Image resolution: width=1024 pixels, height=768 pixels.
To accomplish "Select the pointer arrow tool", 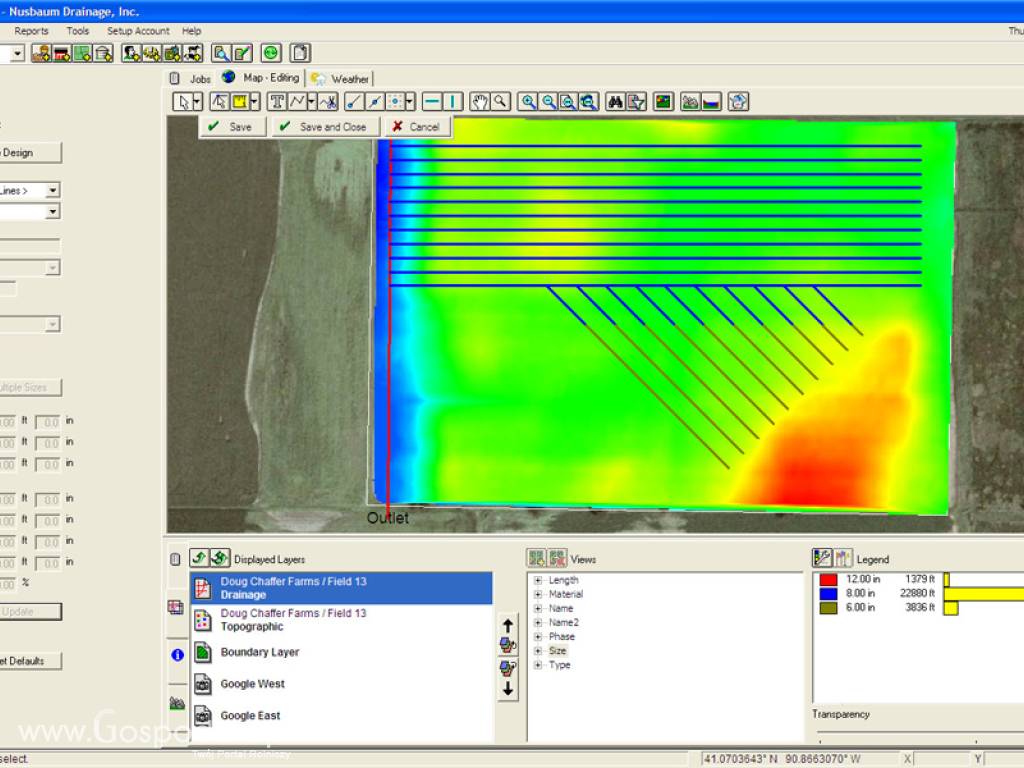I will click(184, 102).
